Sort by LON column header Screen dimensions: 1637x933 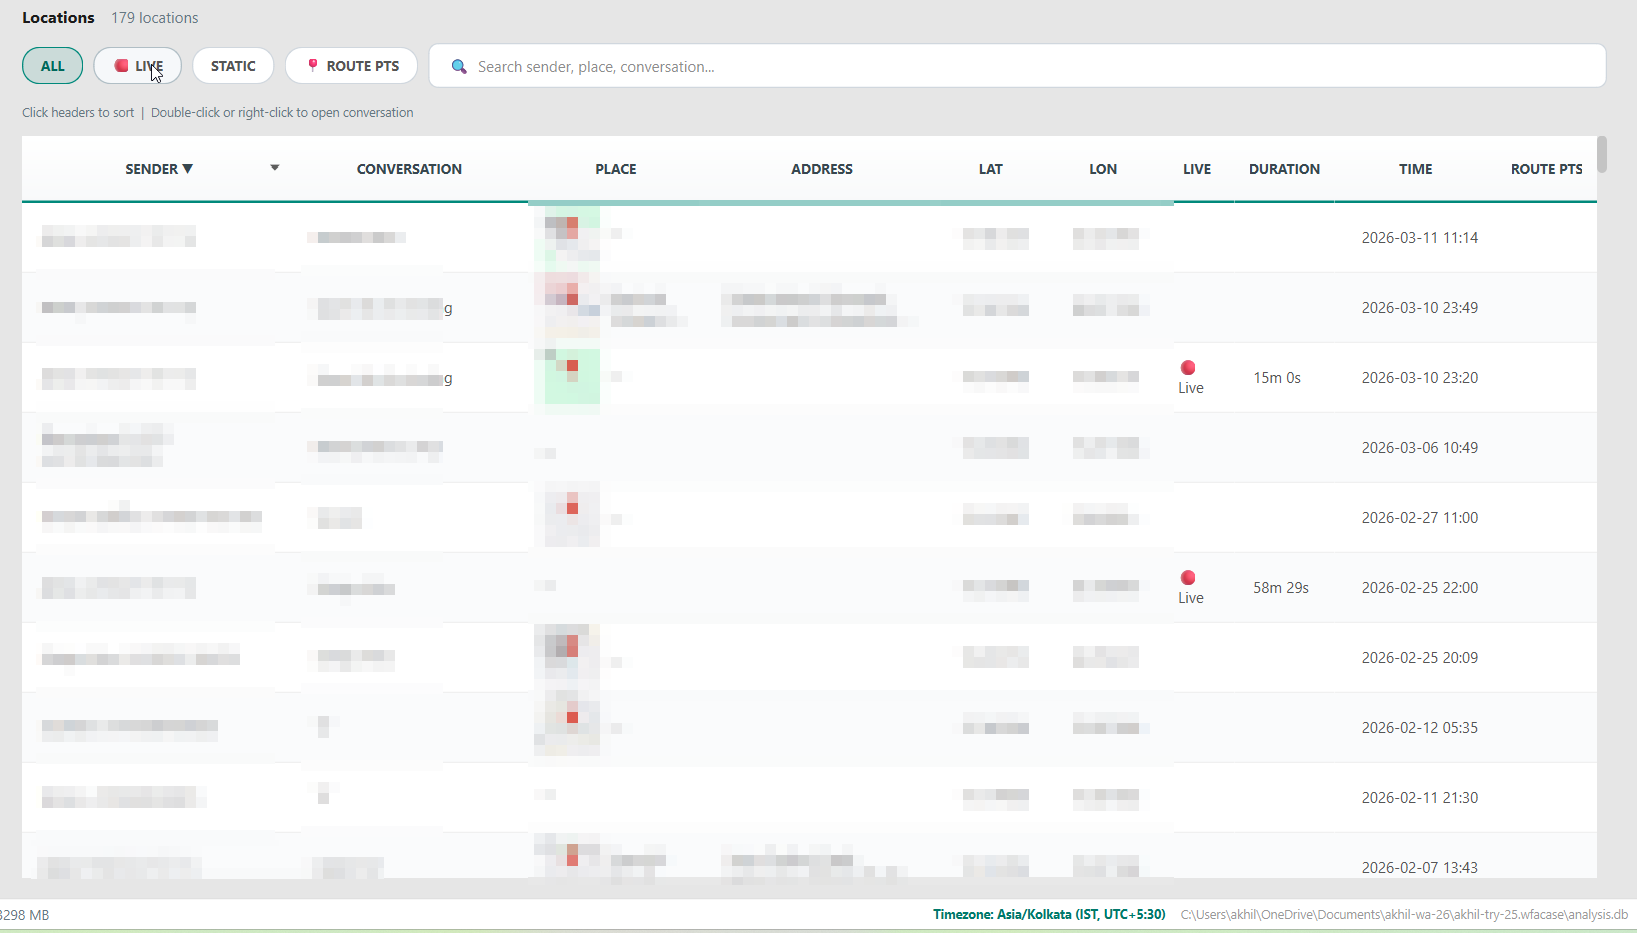1103,169
